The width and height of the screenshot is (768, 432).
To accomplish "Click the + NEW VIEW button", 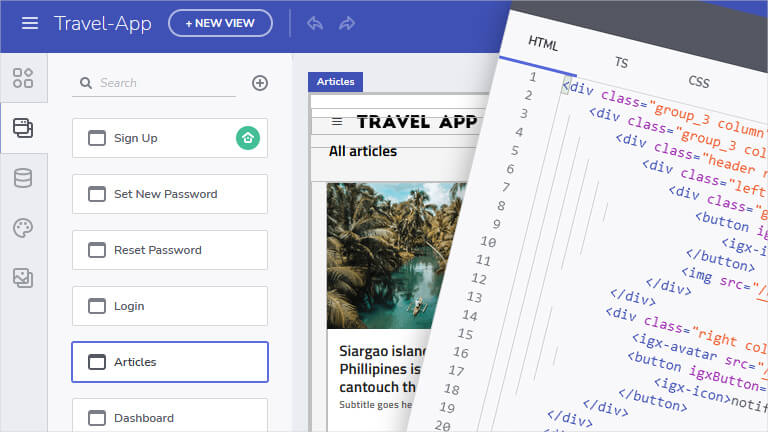I will click(220, 23).
